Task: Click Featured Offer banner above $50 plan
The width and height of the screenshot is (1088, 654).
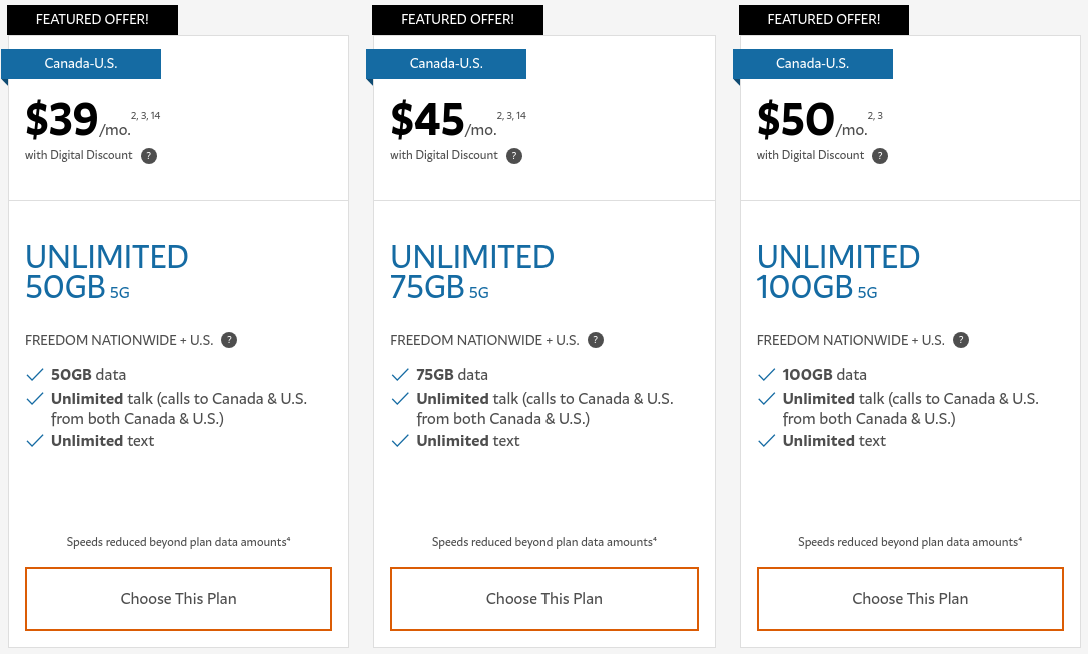Action: [x=824, y=19]
